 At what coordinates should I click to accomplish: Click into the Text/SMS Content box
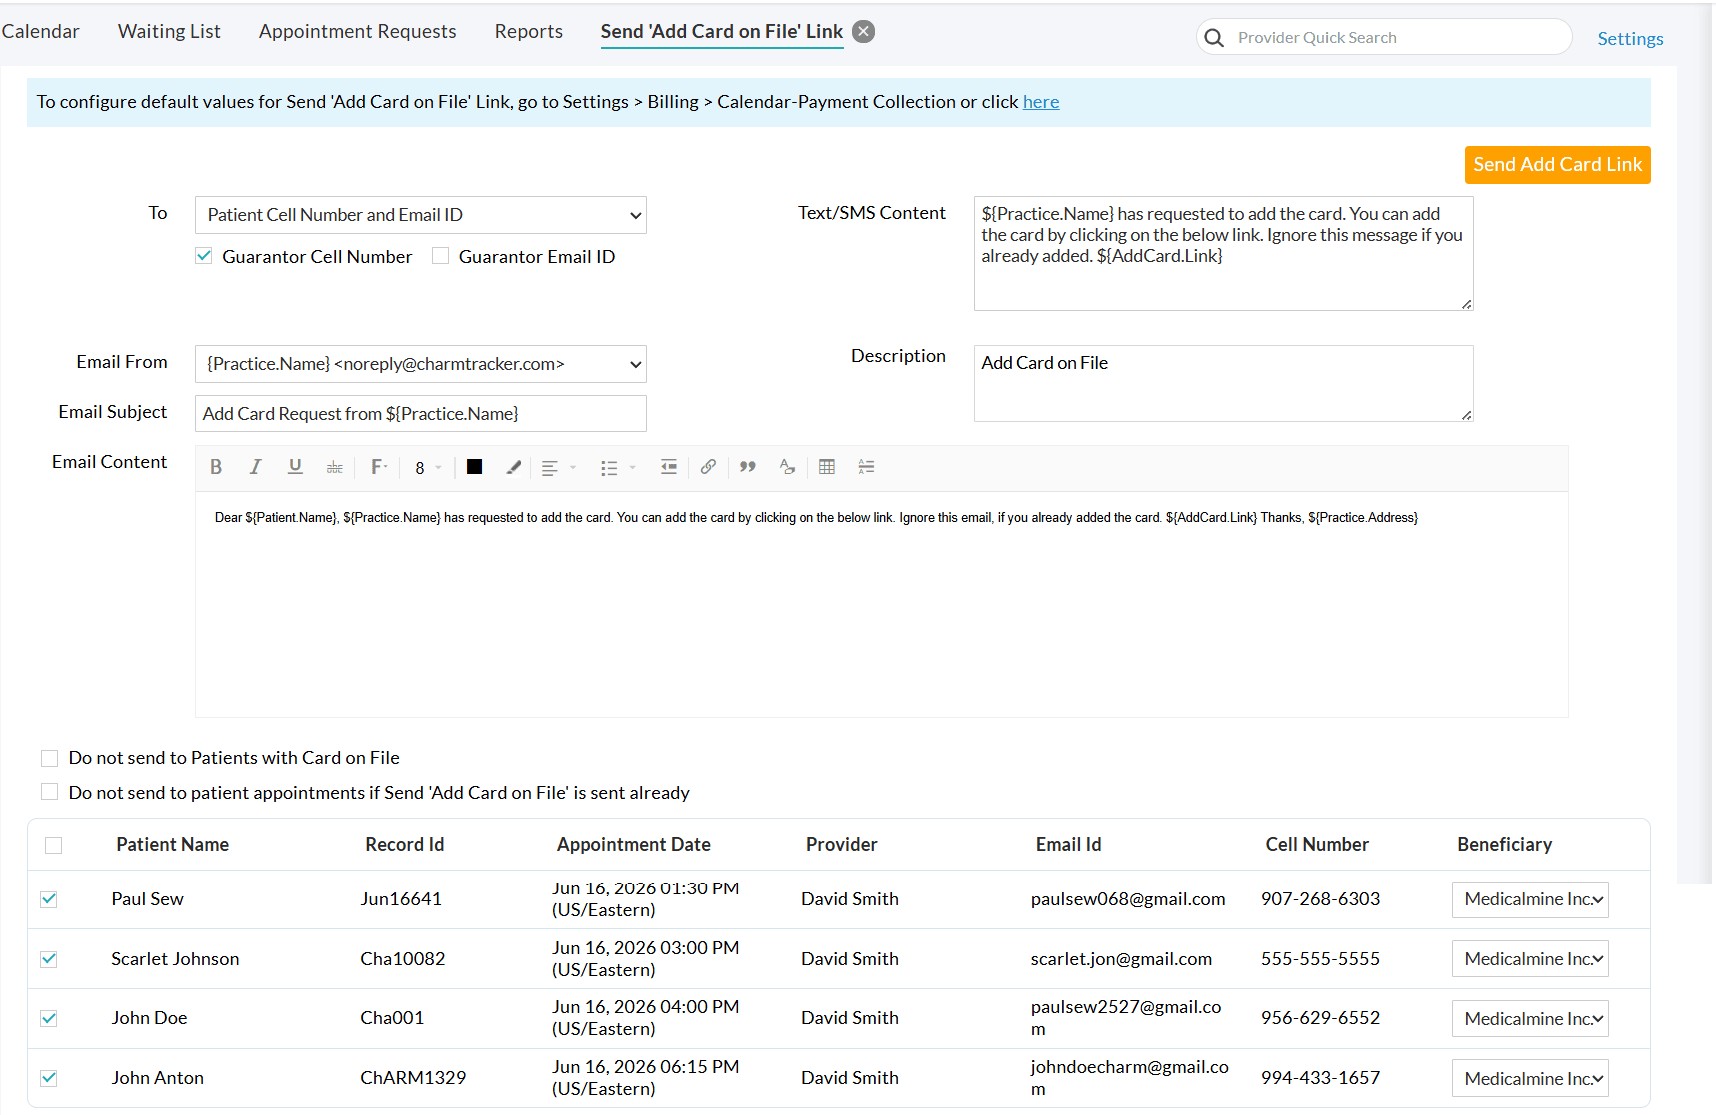1223,254
